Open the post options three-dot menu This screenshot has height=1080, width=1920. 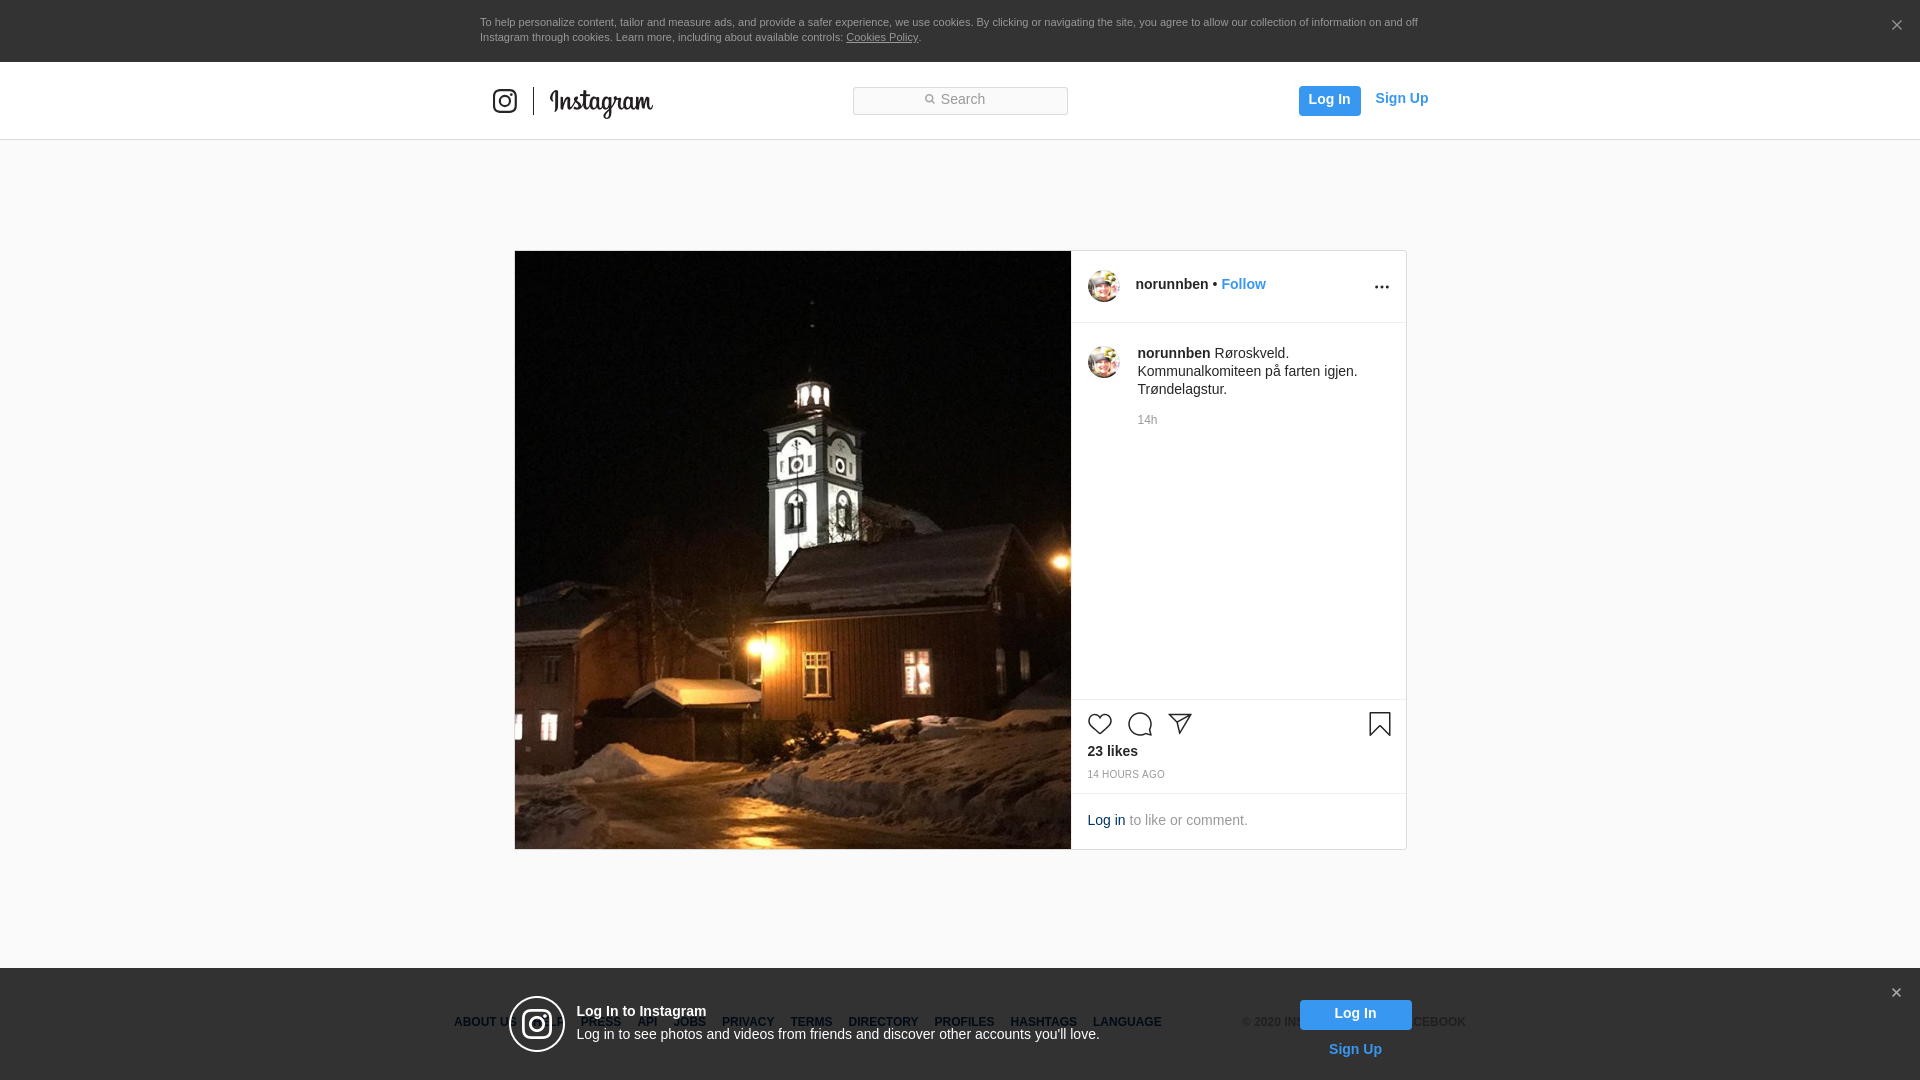pos(1381,287)
